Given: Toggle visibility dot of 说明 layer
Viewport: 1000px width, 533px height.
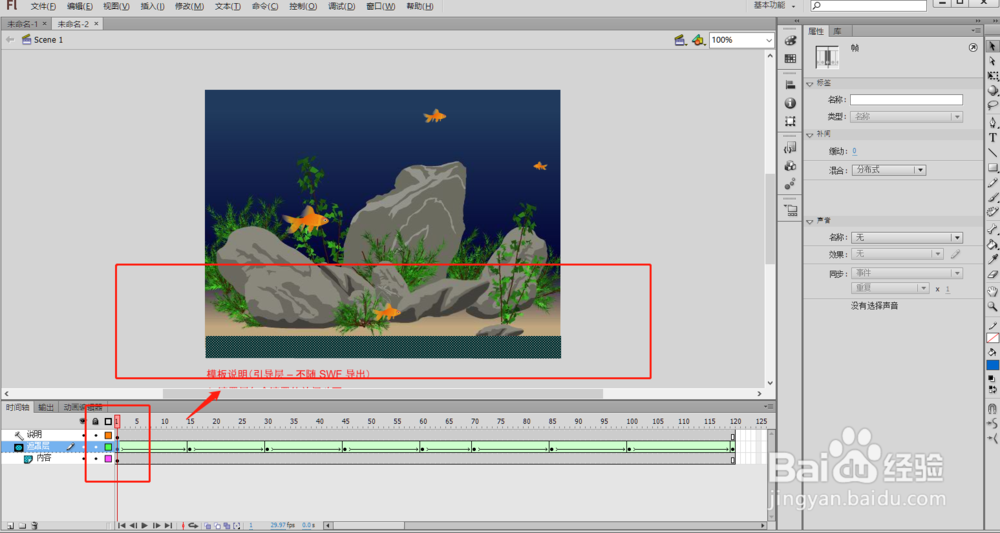Looking at the screenshot, I should pyautogui.click(x=84, y=435).
